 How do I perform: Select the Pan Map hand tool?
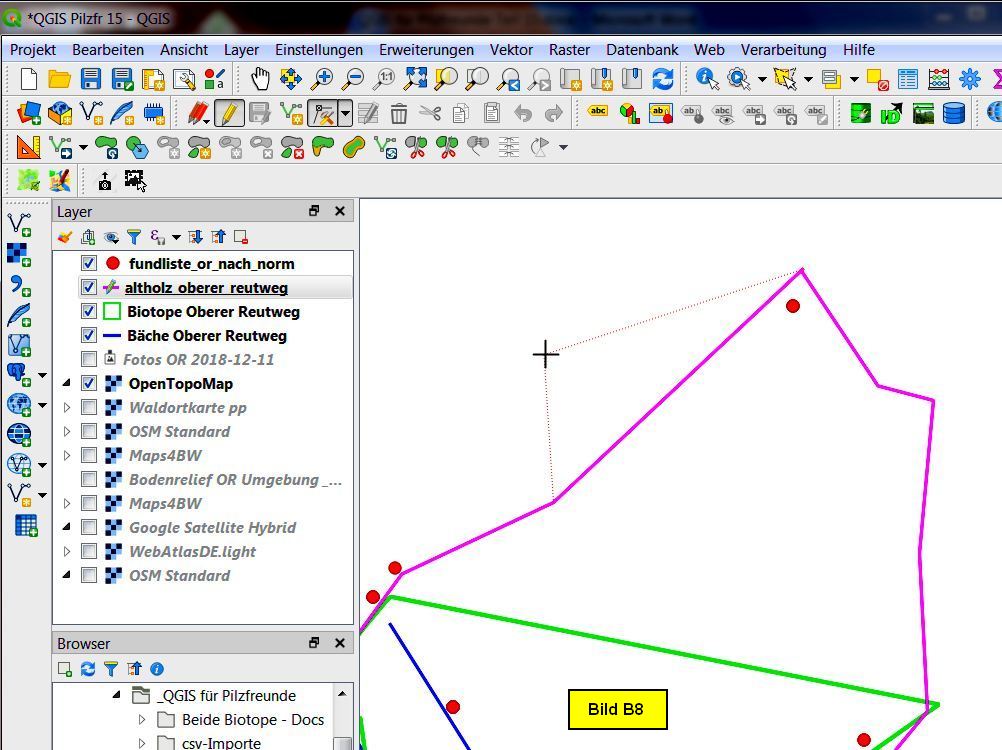point(260,80)
